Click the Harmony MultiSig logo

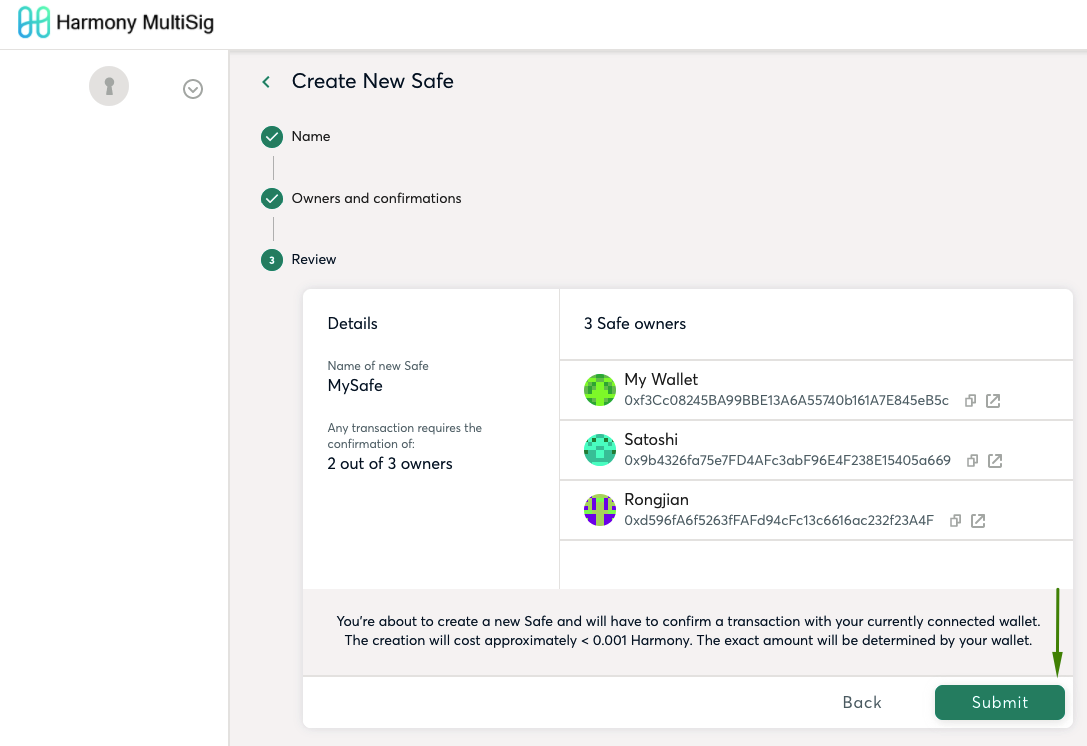coord(116,22)
